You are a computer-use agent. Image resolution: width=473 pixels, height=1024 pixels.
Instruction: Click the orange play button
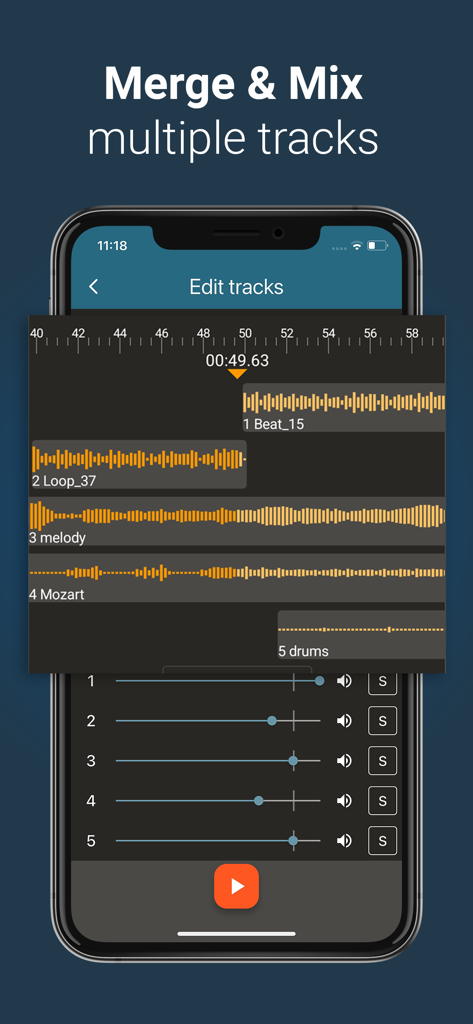click(236, 886)
